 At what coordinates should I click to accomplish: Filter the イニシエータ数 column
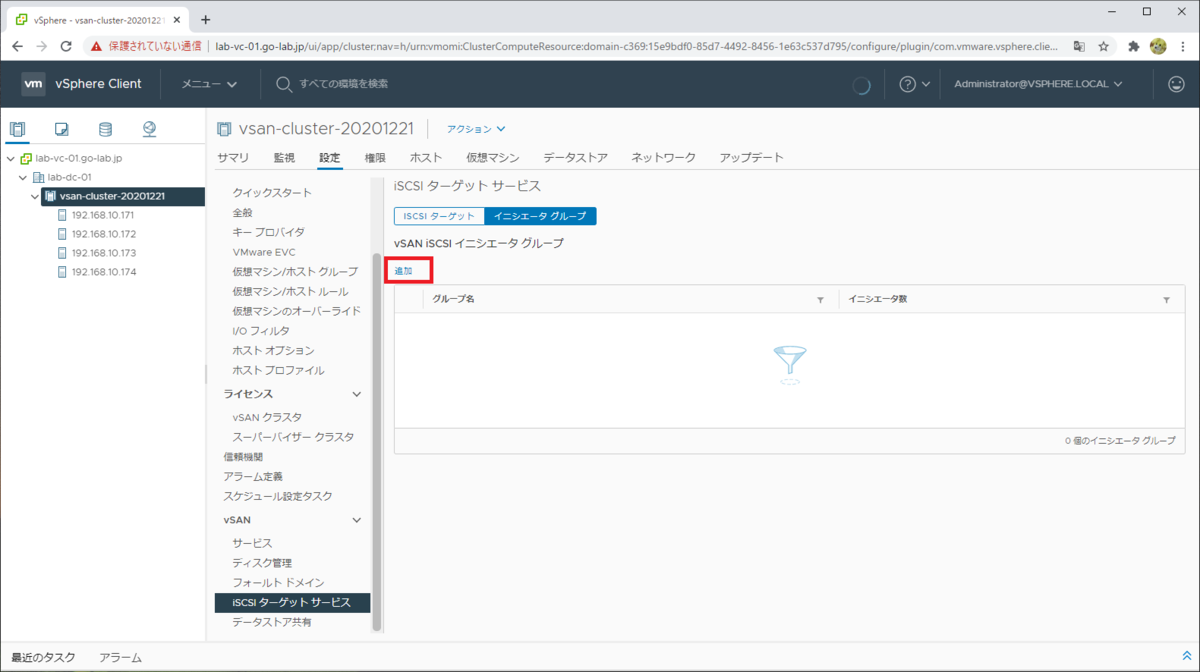click(1166, 300)
